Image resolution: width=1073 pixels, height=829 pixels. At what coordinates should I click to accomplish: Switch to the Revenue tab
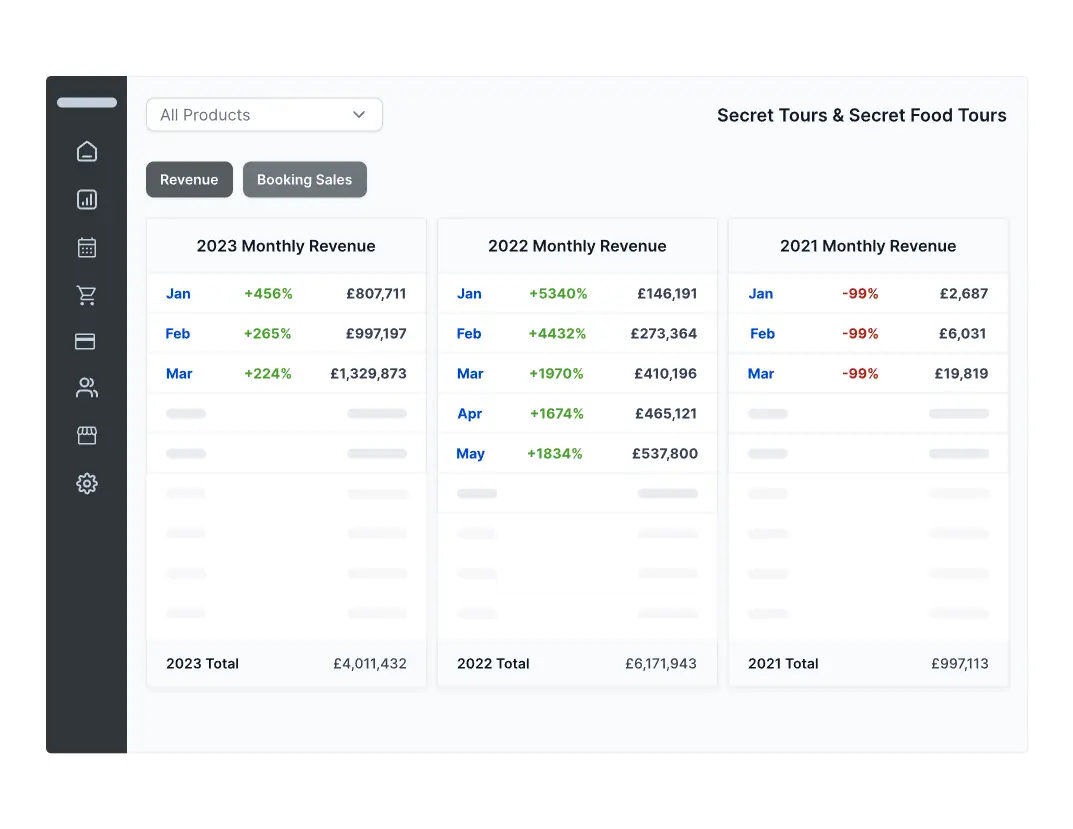tap(190, 179)
